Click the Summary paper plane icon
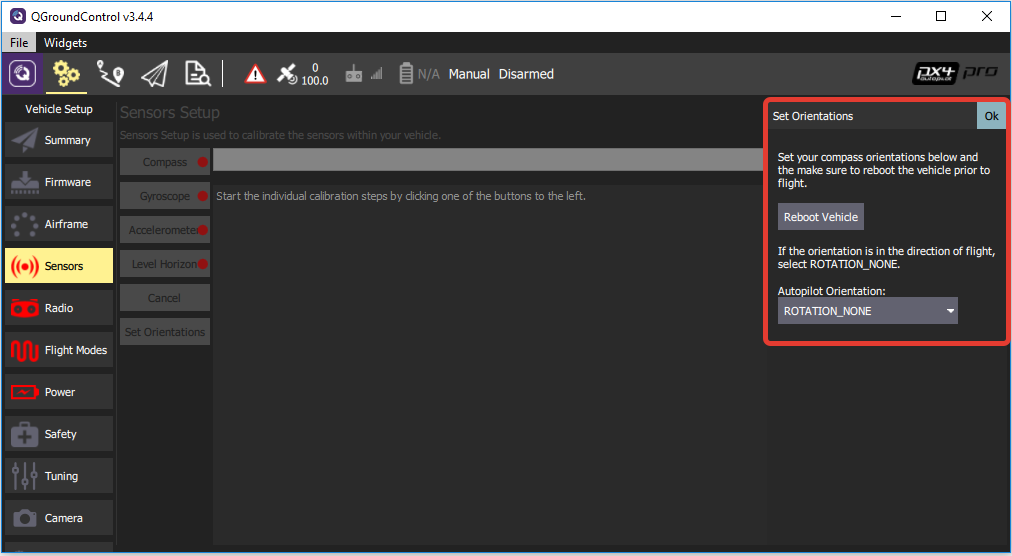This screenshot has width=1012, height=556. click(25, 140)
